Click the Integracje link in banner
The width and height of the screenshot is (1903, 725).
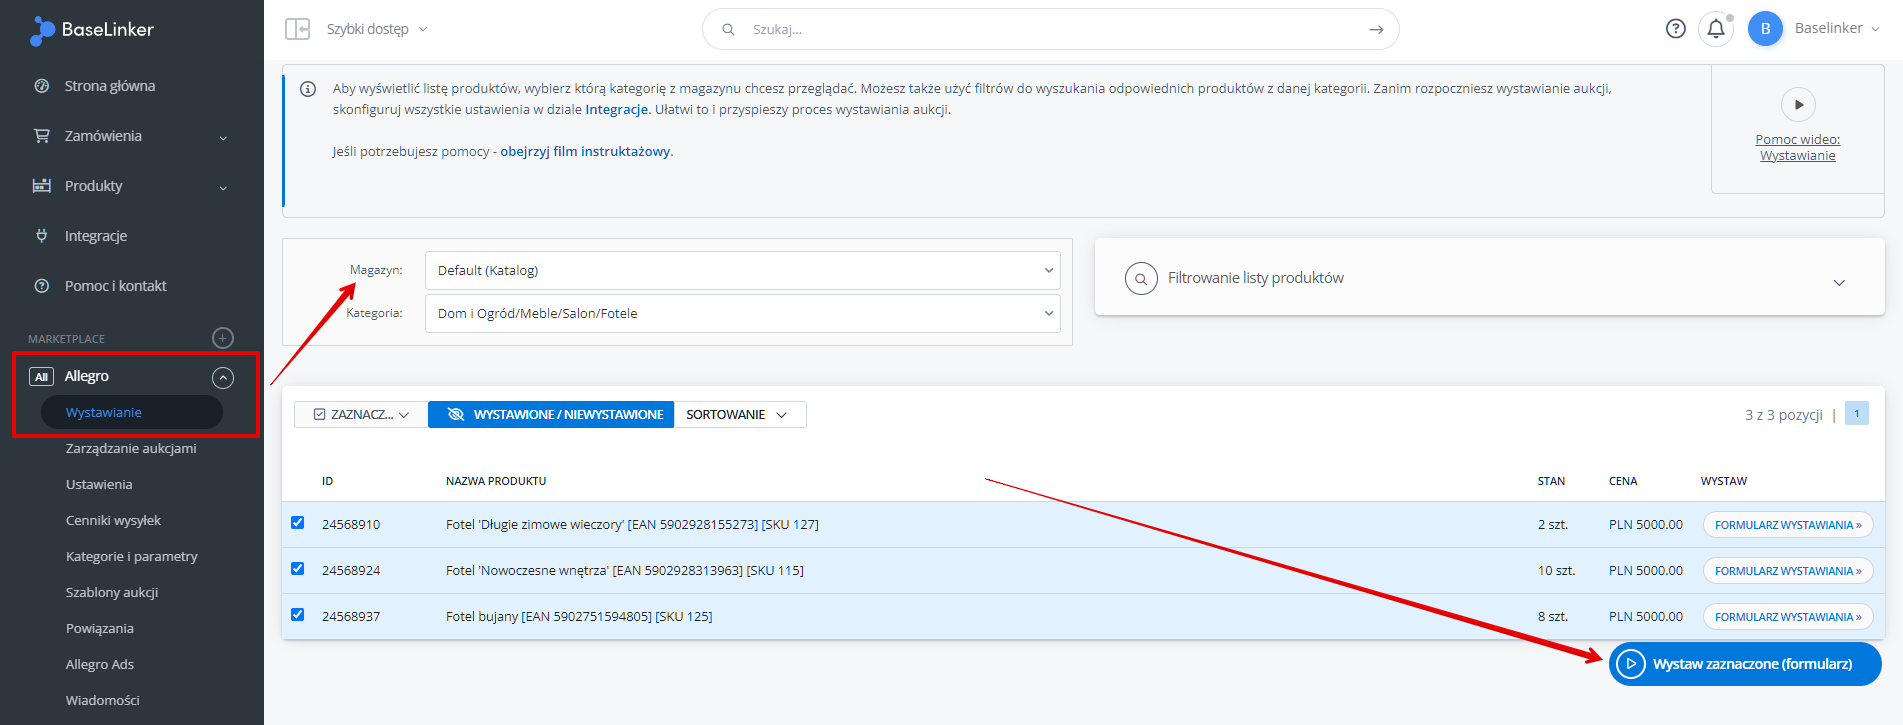[x=617, y=110]
